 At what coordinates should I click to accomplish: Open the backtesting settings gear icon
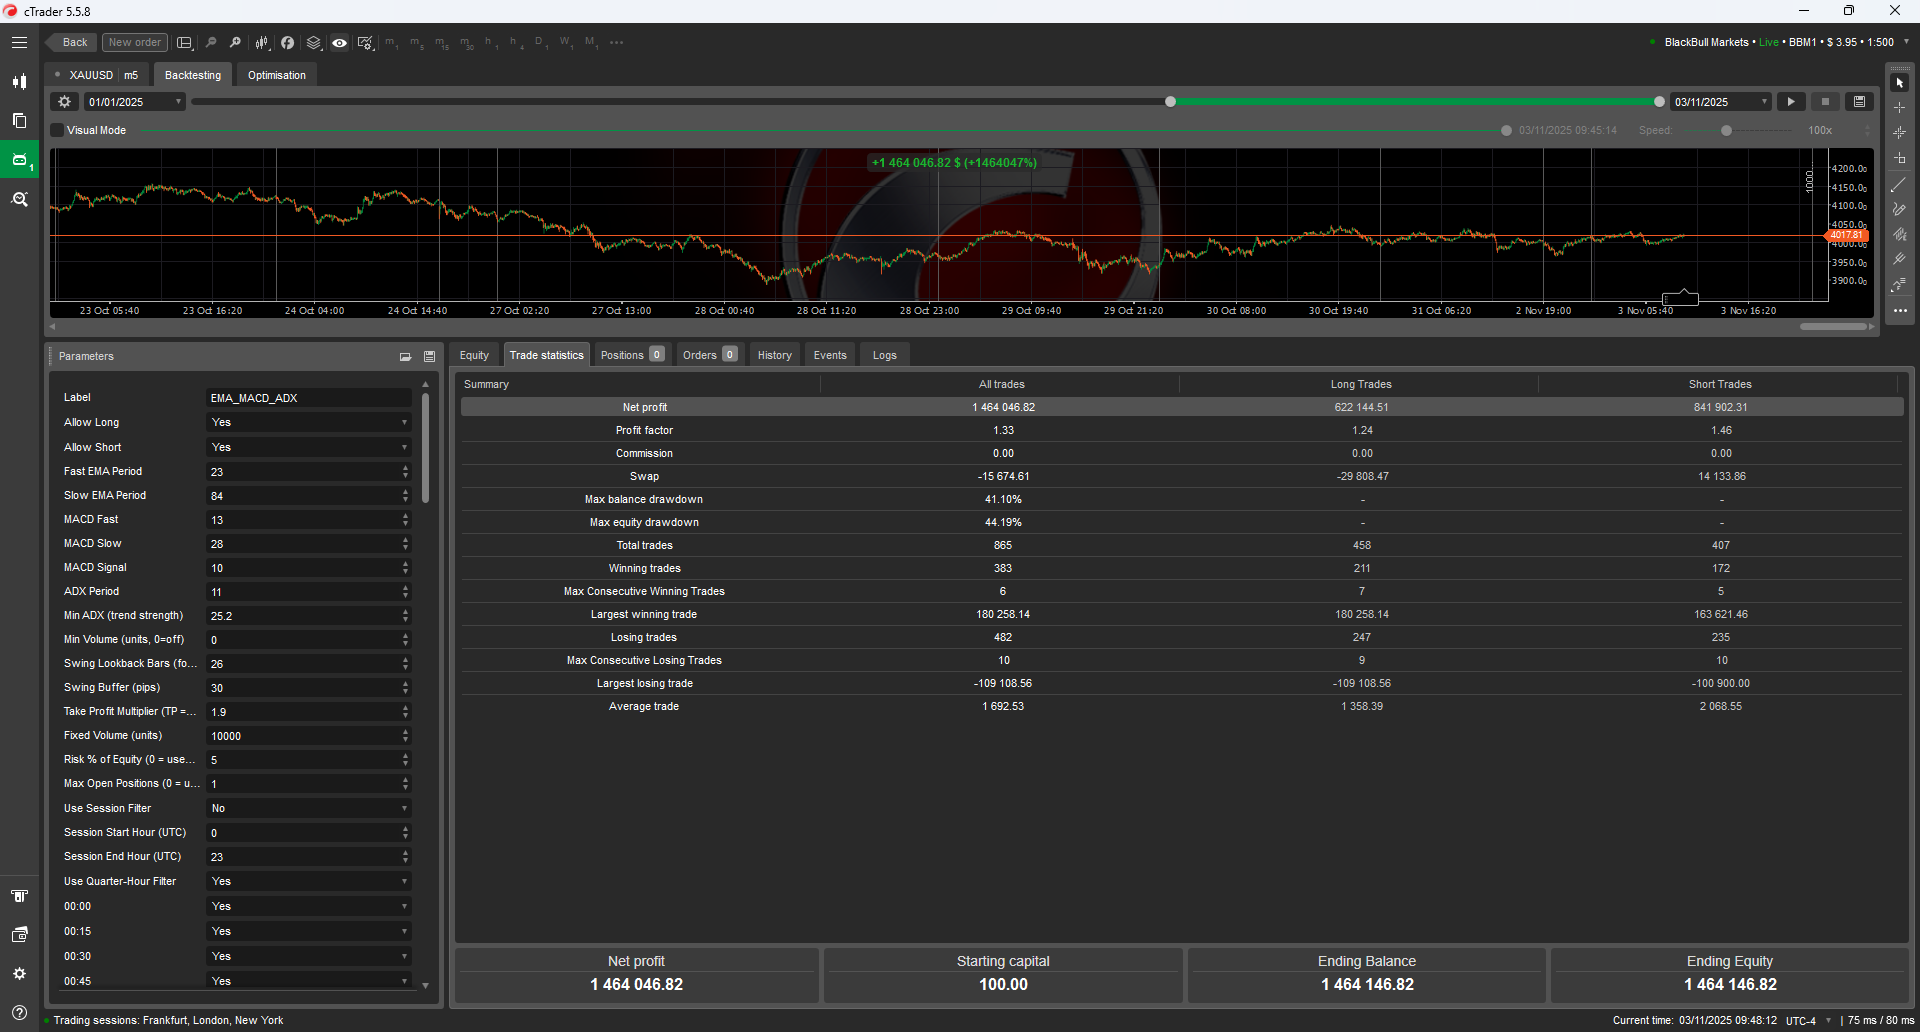tap(63, 101)
